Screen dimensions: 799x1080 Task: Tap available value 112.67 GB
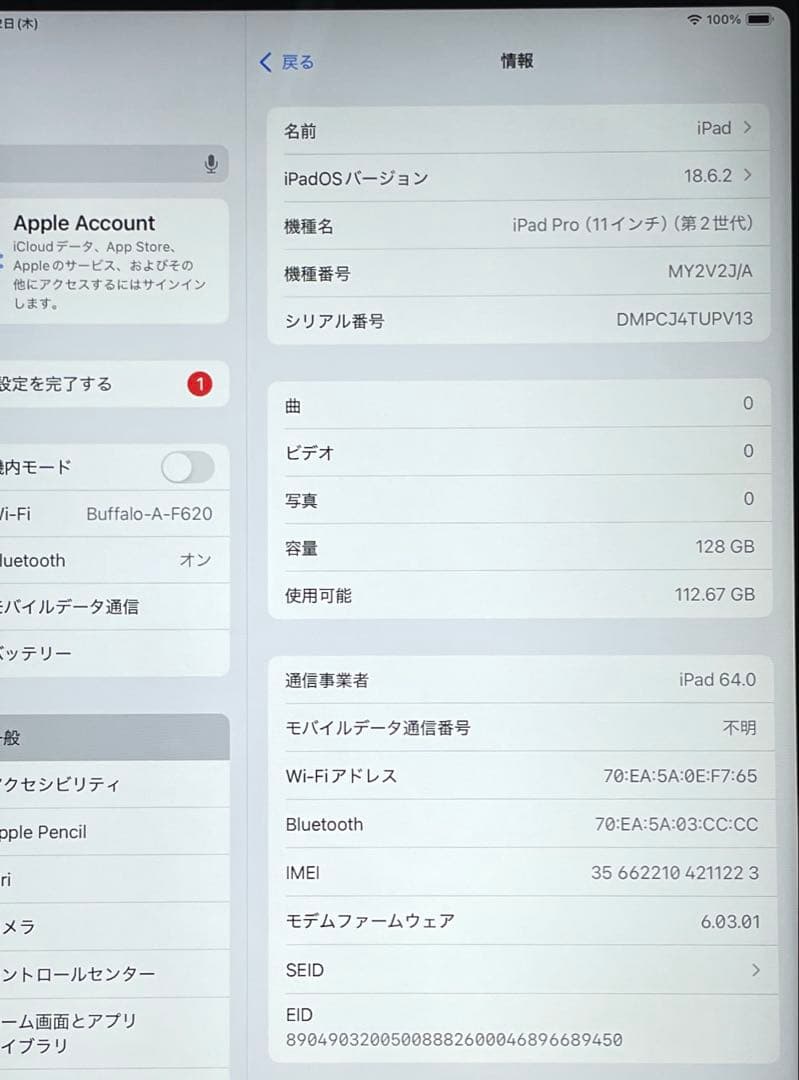click(x=715, y=594)
